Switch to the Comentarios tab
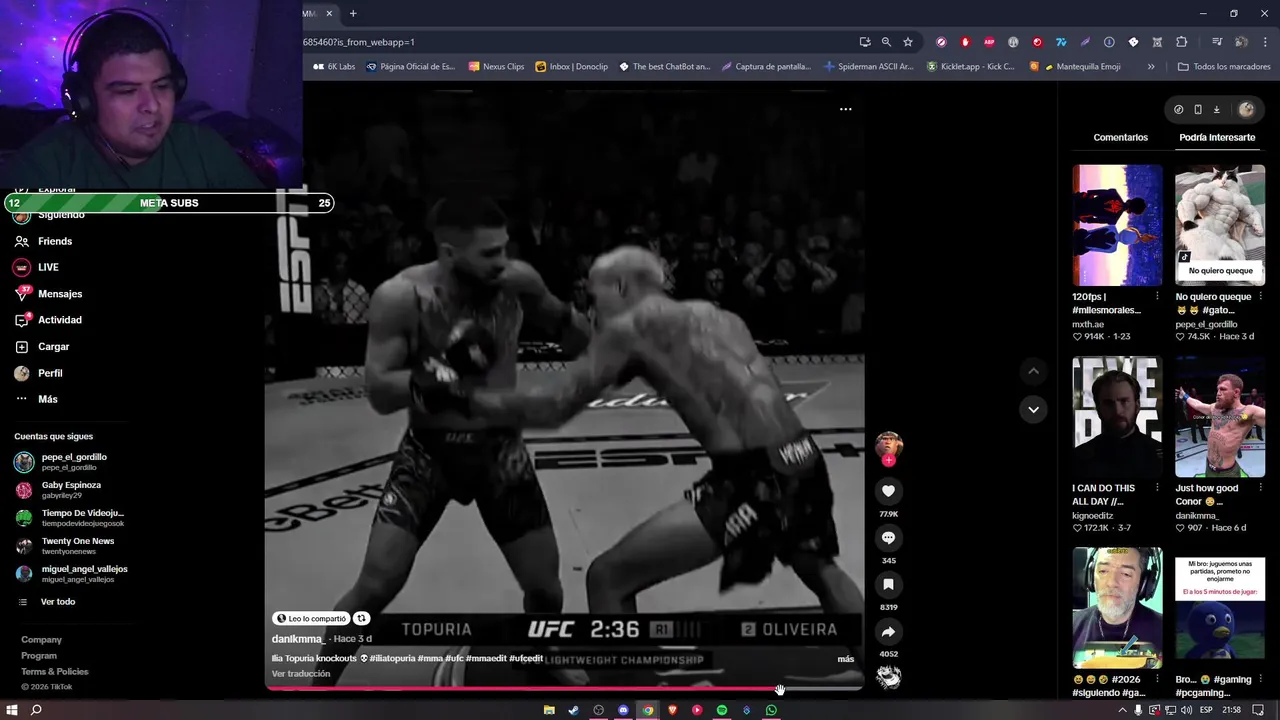The image size is (1280, 720). tap(1120, 137)
